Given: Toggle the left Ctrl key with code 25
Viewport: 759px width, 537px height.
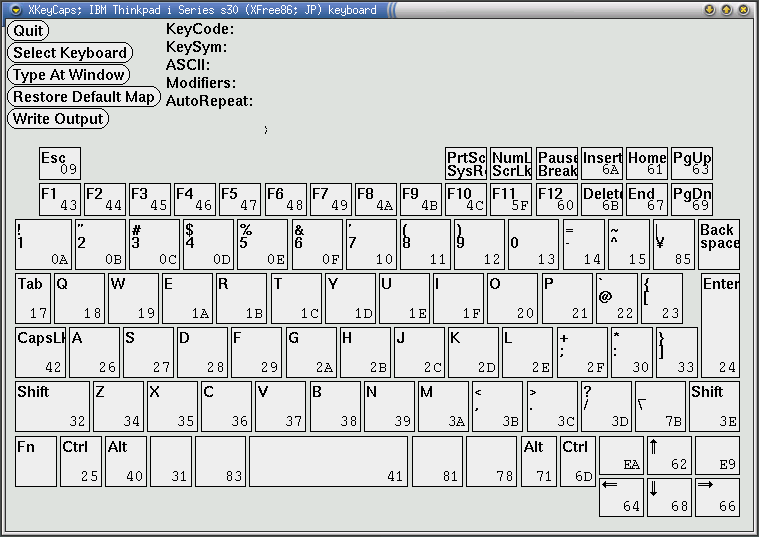Looking at the screenshot, I should coord(81,461).
